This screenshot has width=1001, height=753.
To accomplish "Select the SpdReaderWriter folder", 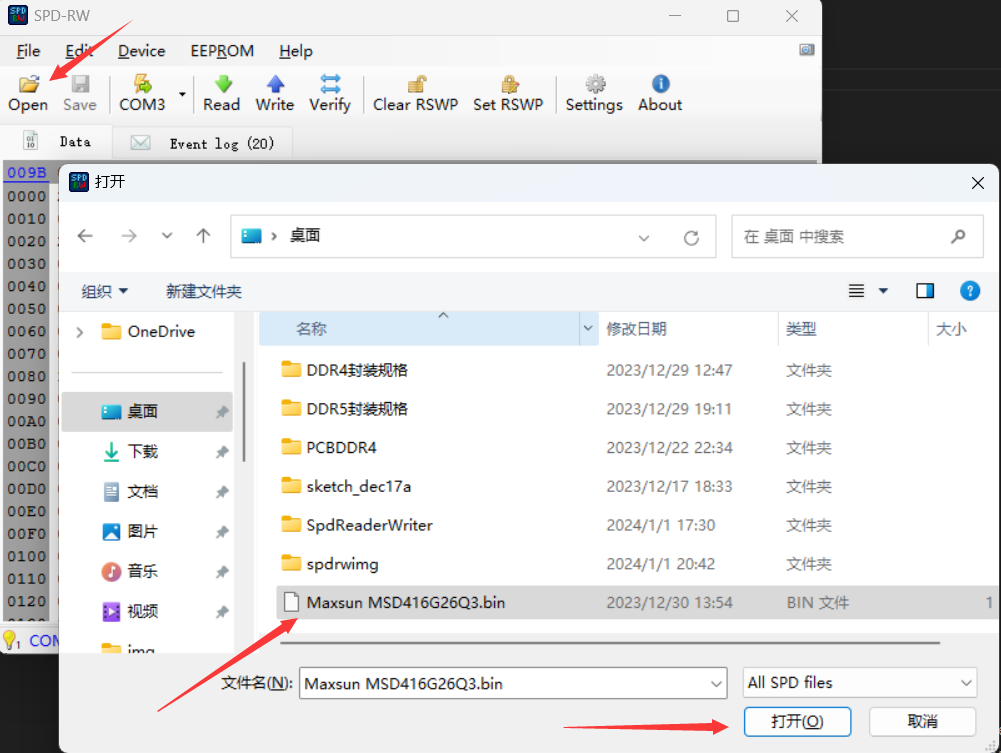I will [357, 525].
